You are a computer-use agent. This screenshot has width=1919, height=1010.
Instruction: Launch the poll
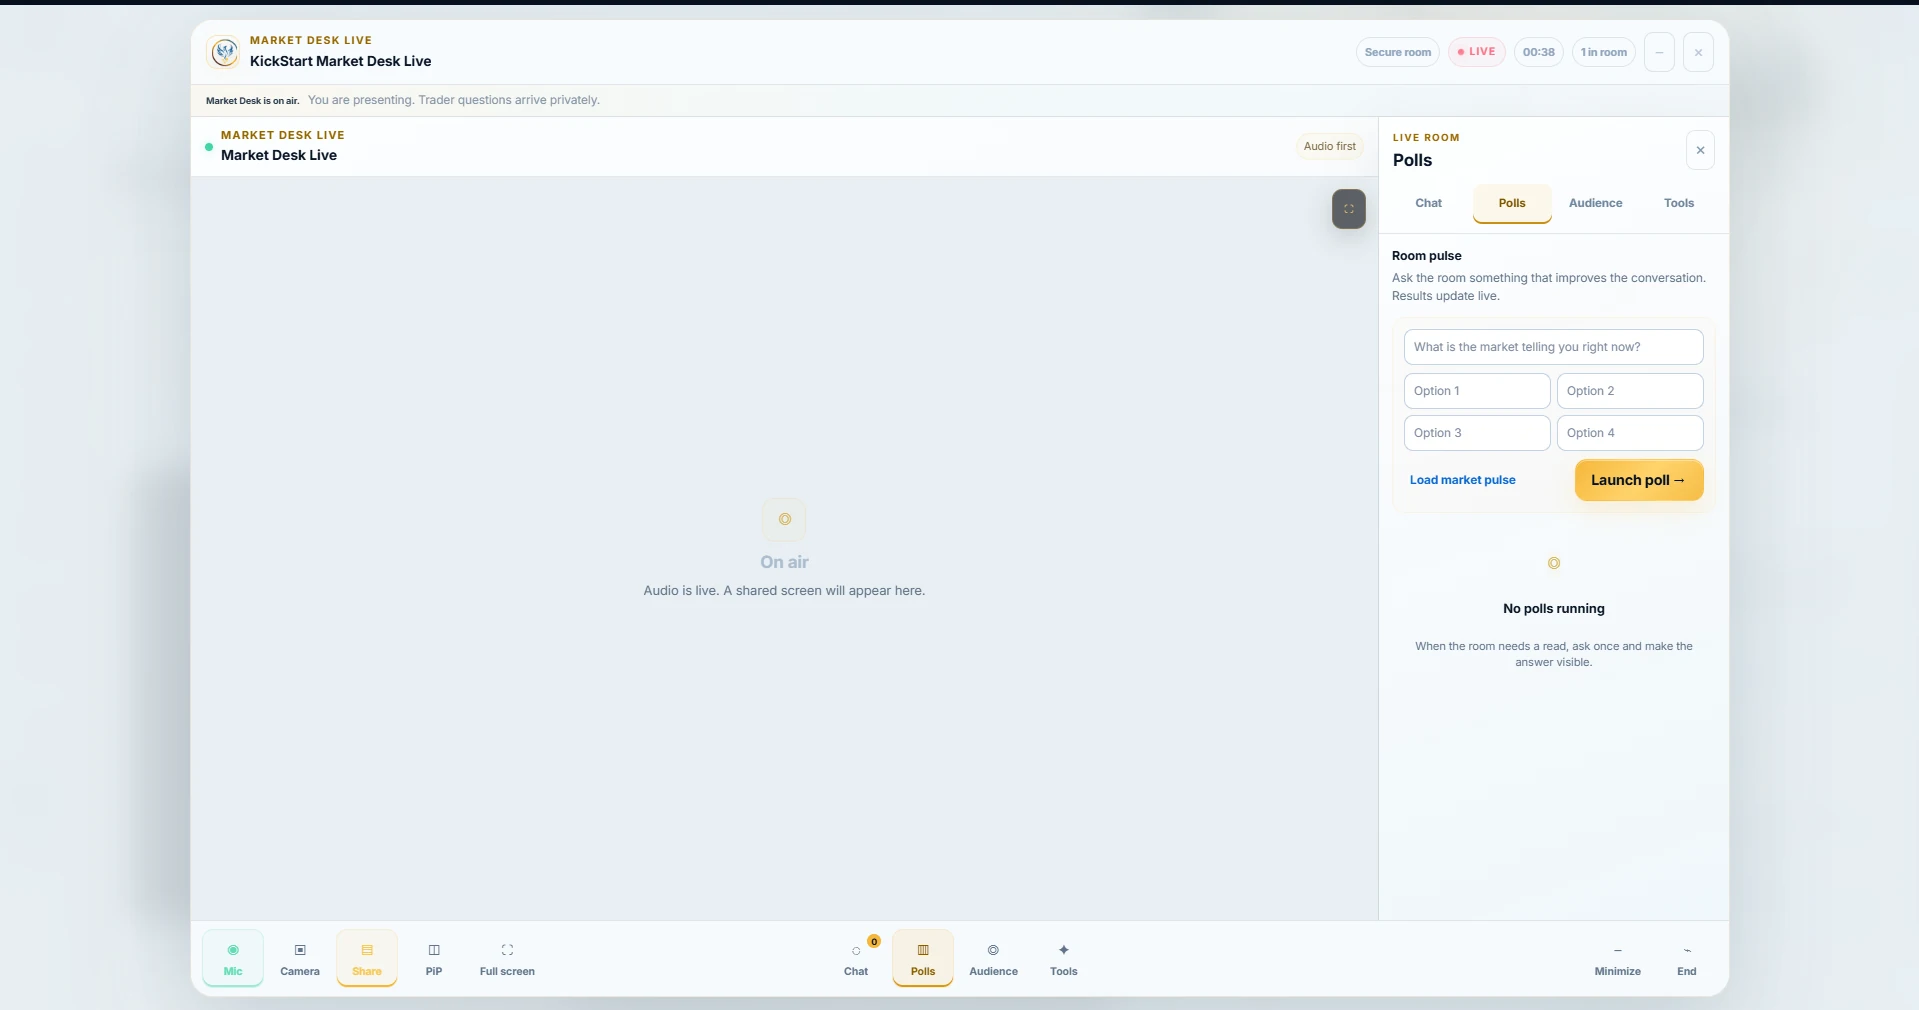coord(1639,480)
